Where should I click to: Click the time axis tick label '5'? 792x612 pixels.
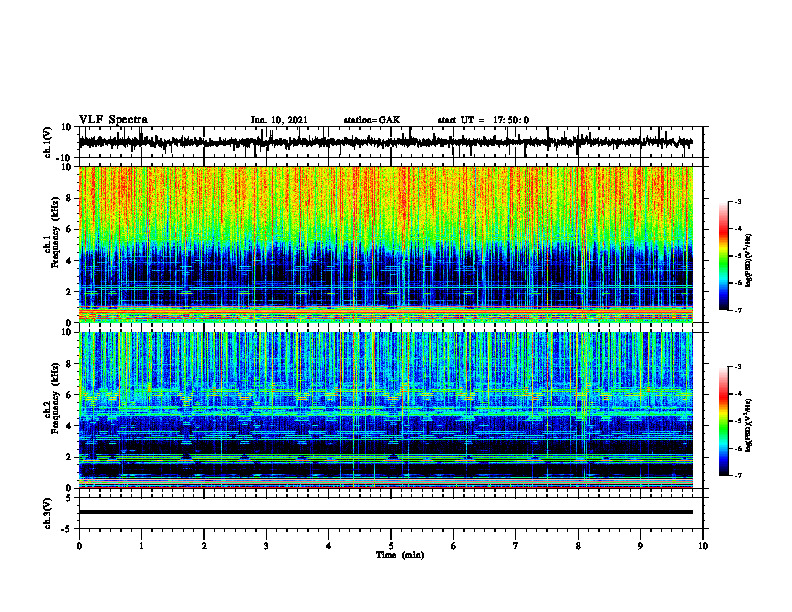tap(391, 546)
